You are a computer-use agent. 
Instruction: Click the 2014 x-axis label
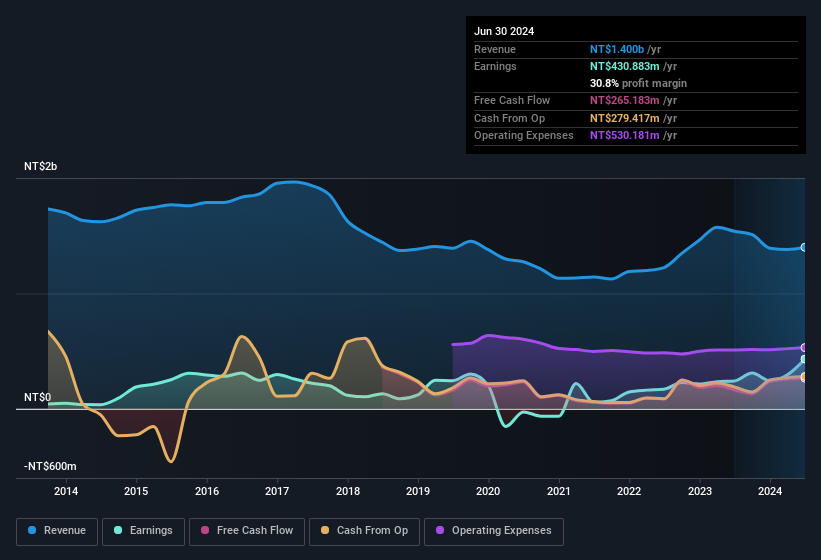[x=66, y=491]
